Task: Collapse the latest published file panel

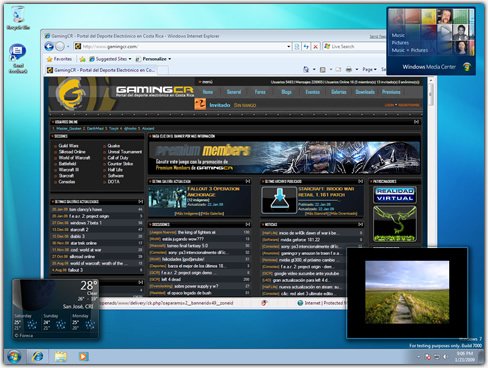Action: click(360, 181)
